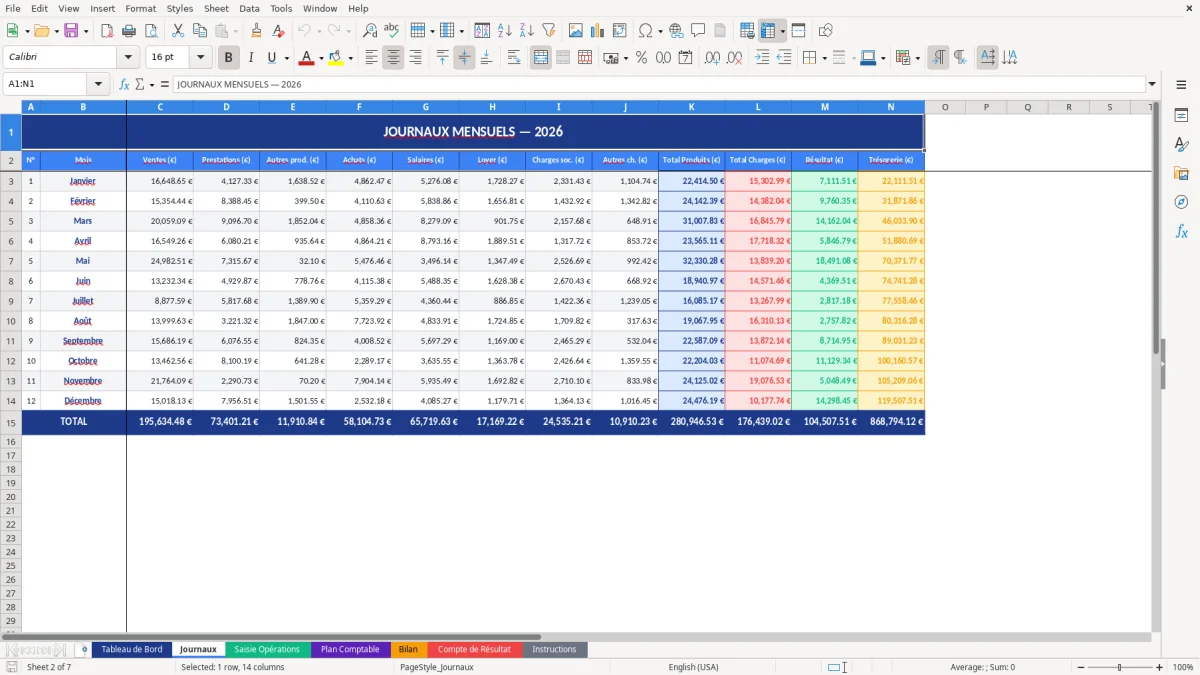Toggle Center Horizontally alignment
The image size is (1200, 675).
click(x=393, y=58)
